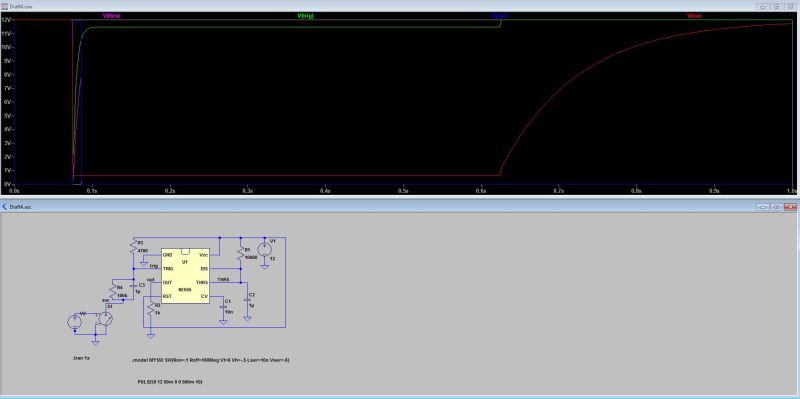Click the V(thrs) trace label in the plot

[111, 16]
